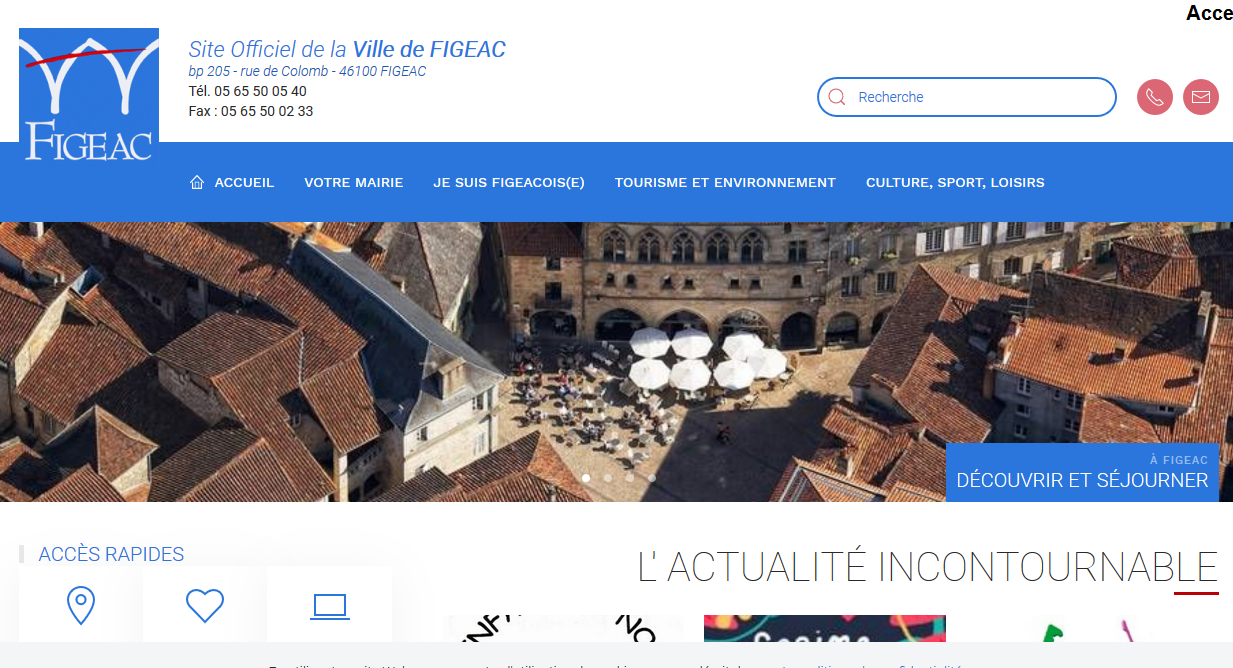
Task: Open the colorful middle news thumbnail
Action: [824, 630]
